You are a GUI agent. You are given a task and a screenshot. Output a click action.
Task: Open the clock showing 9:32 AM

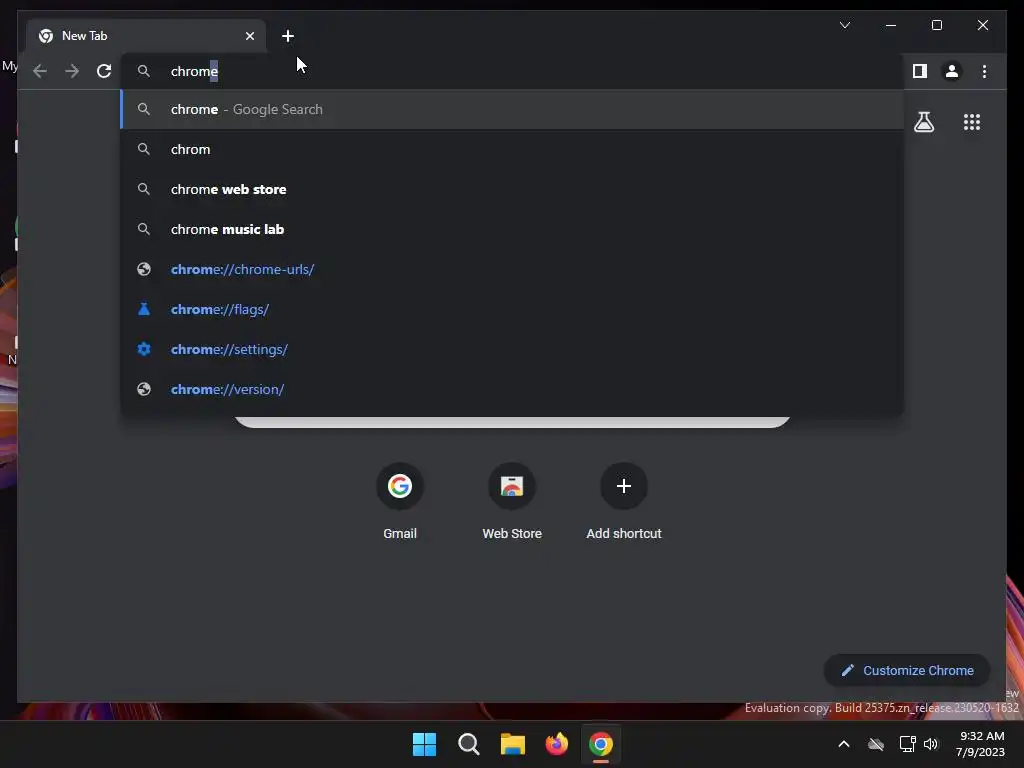click(x=980, y=744)
